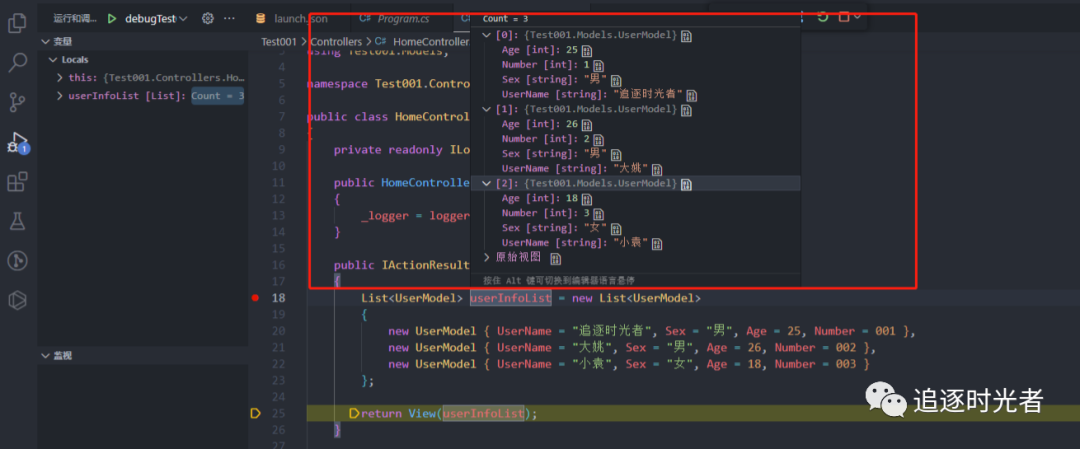
Task: Switch to the Program.cs tab
Action: (396, 19)
